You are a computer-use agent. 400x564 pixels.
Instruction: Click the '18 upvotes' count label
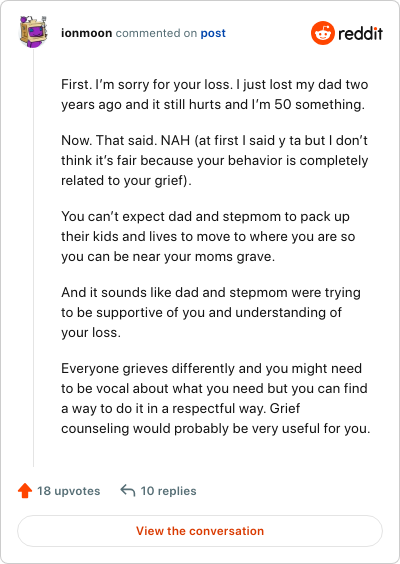point(69,491)
